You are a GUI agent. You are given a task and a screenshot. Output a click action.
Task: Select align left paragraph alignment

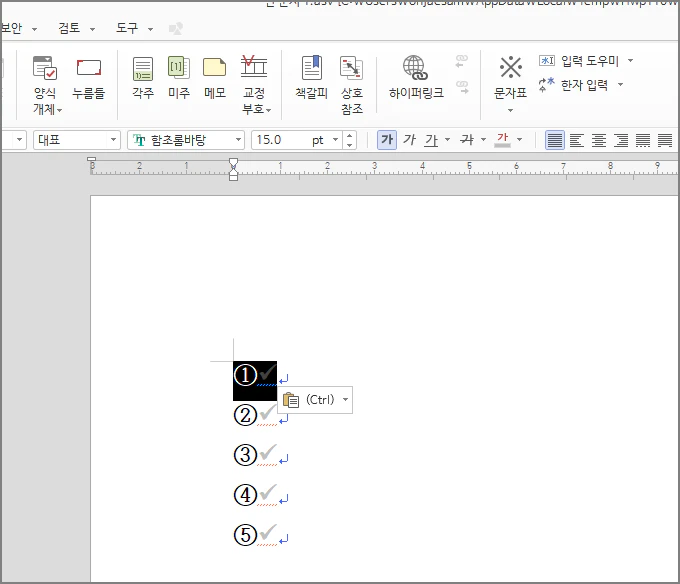576,140
